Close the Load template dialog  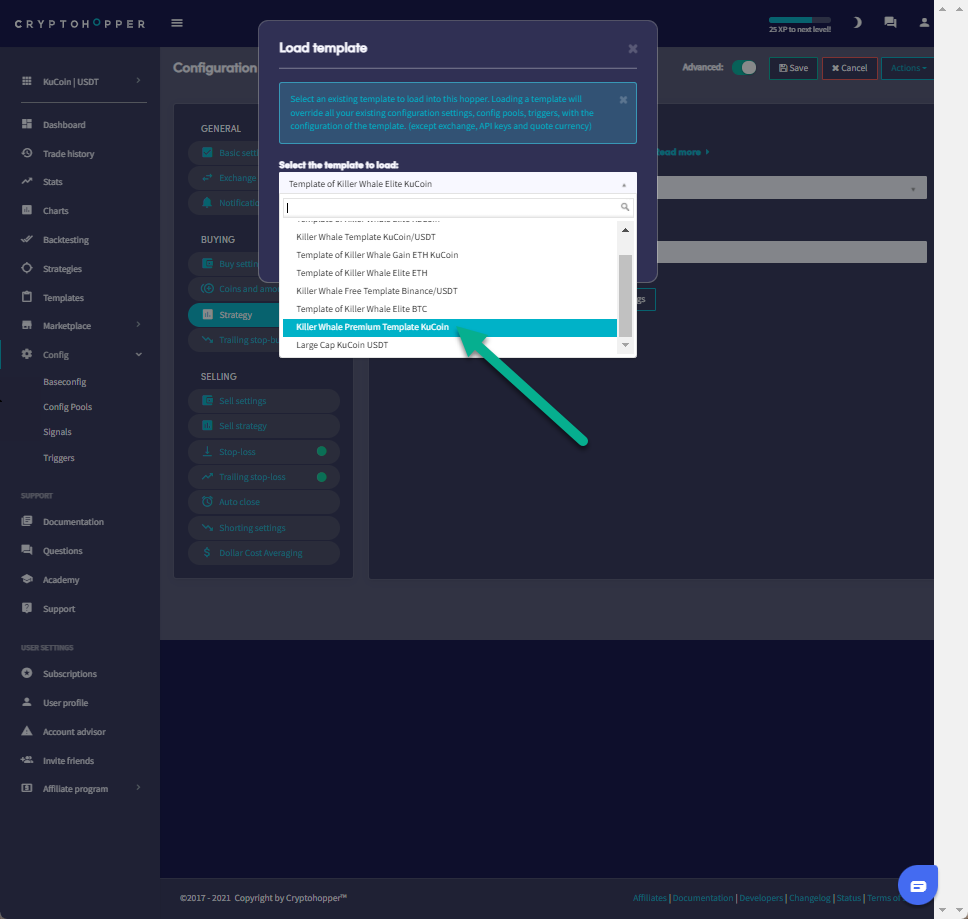(x=632, y=48)
